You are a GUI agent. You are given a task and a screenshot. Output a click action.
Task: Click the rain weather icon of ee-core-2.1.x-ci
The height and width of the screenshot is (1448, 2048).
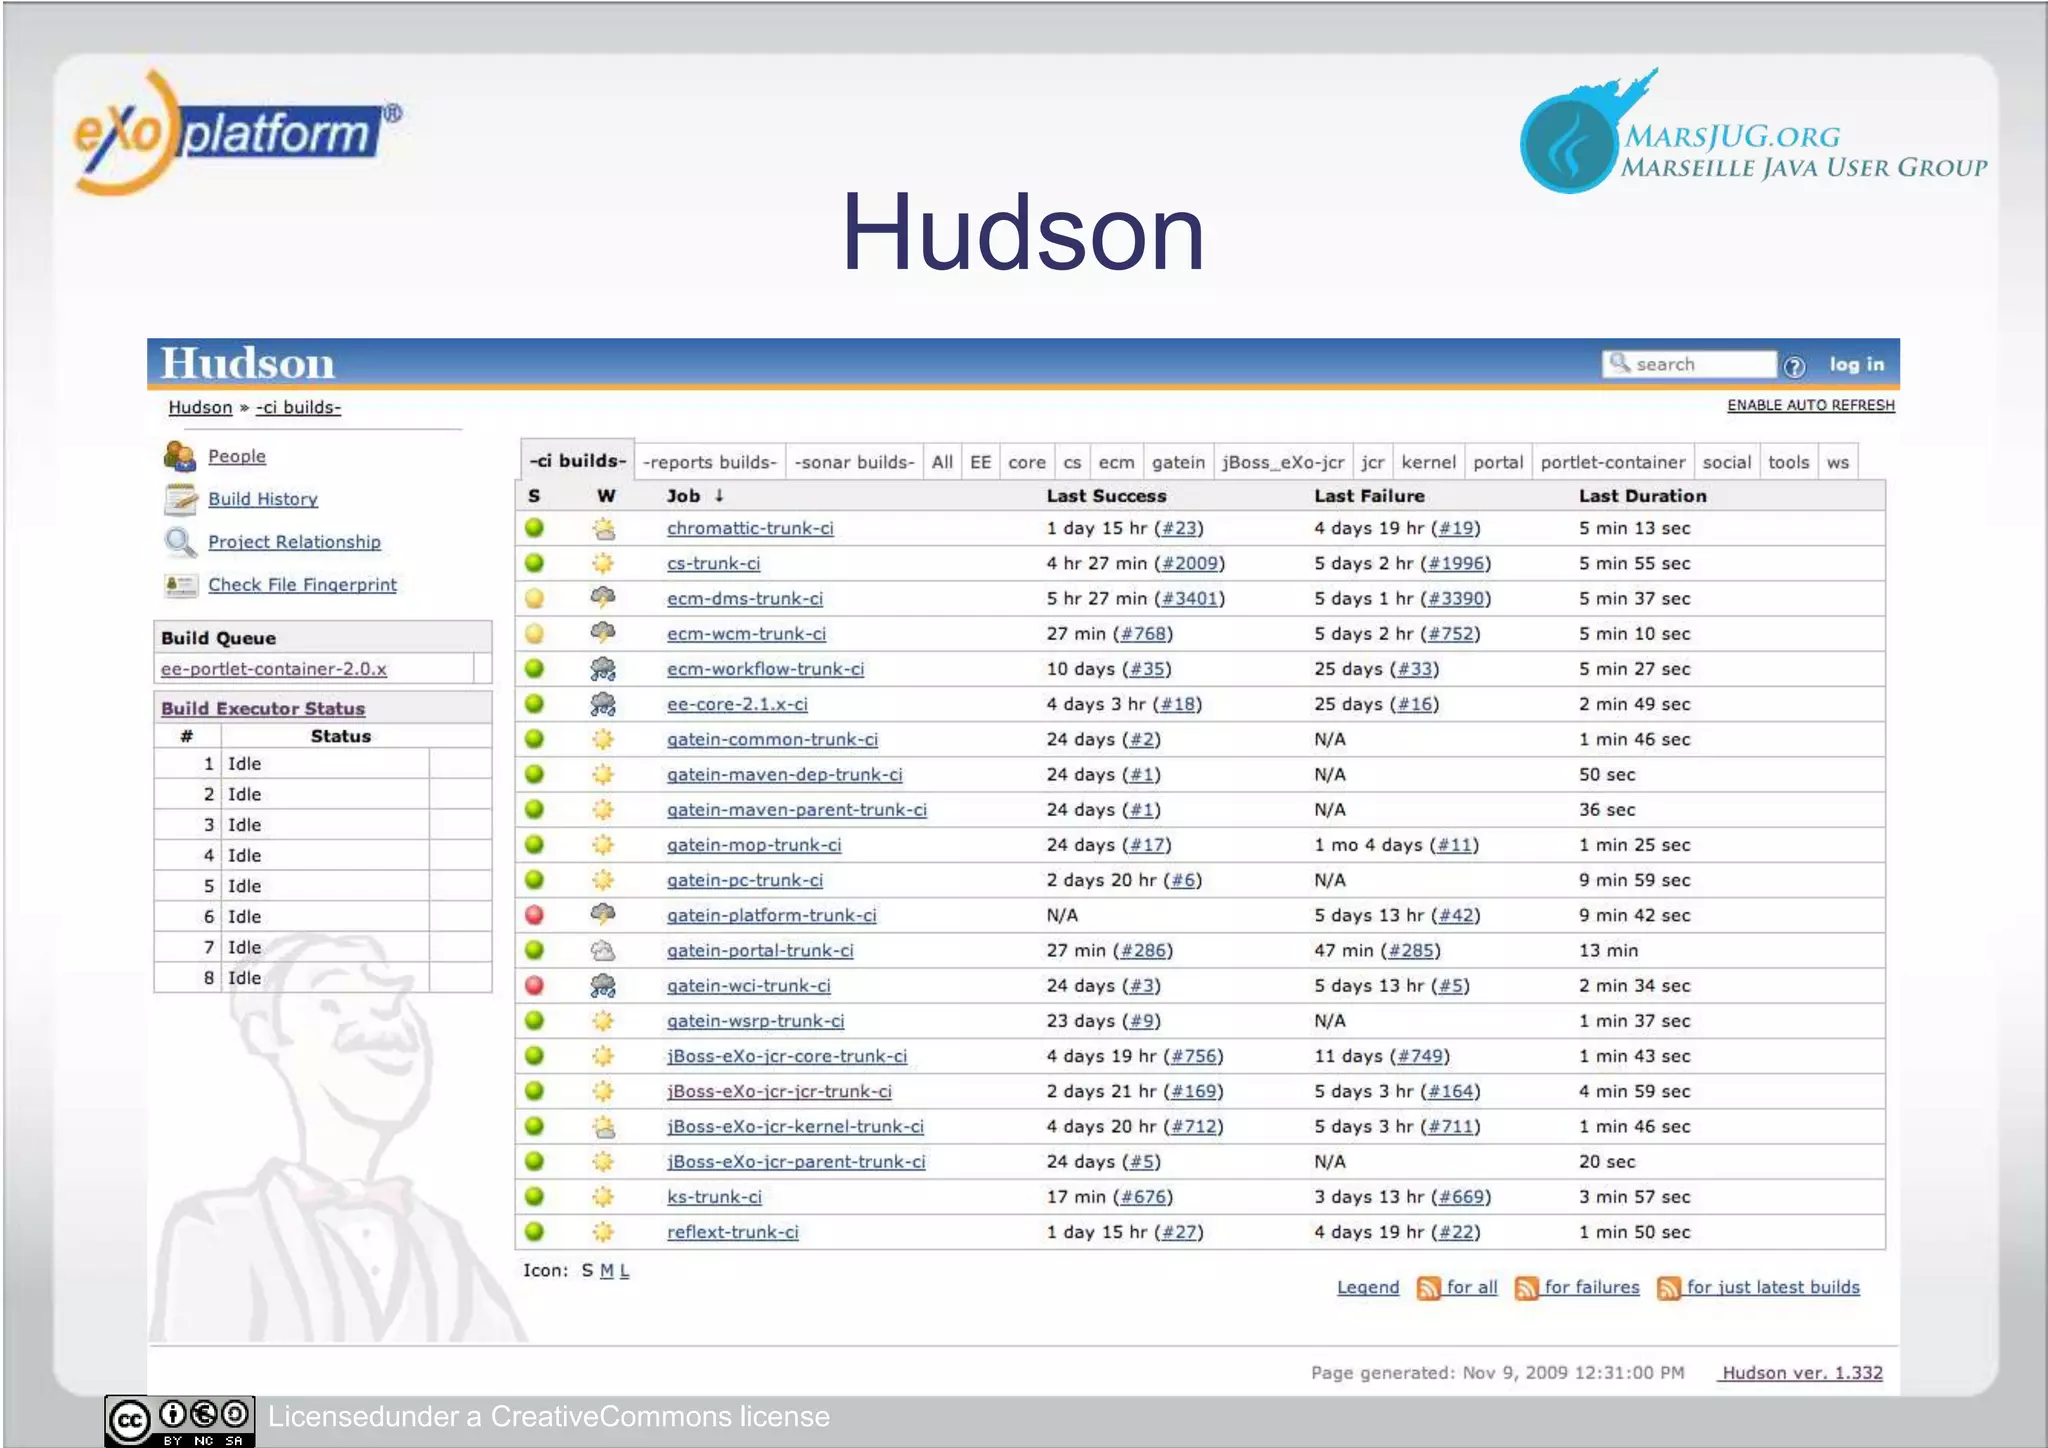pyautogui.click(x=603, y=704)
